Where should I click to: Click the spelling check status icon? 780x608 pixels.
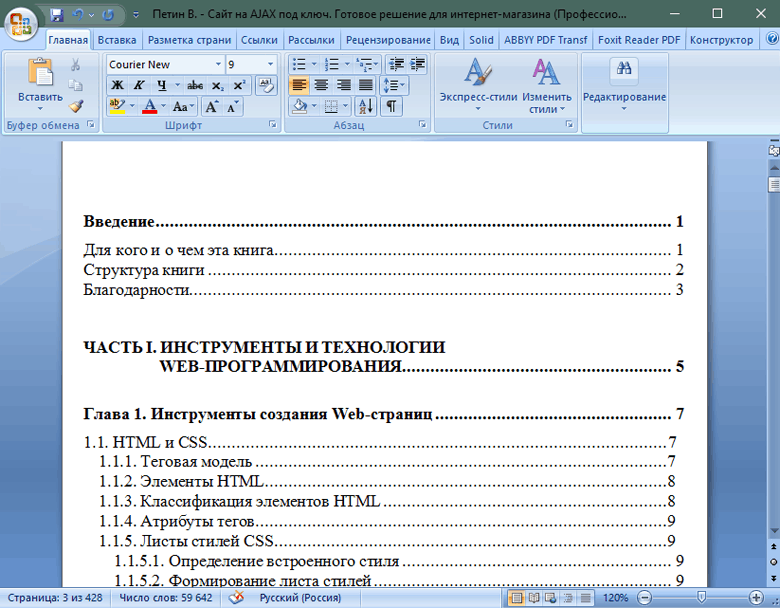pos(236,597)
